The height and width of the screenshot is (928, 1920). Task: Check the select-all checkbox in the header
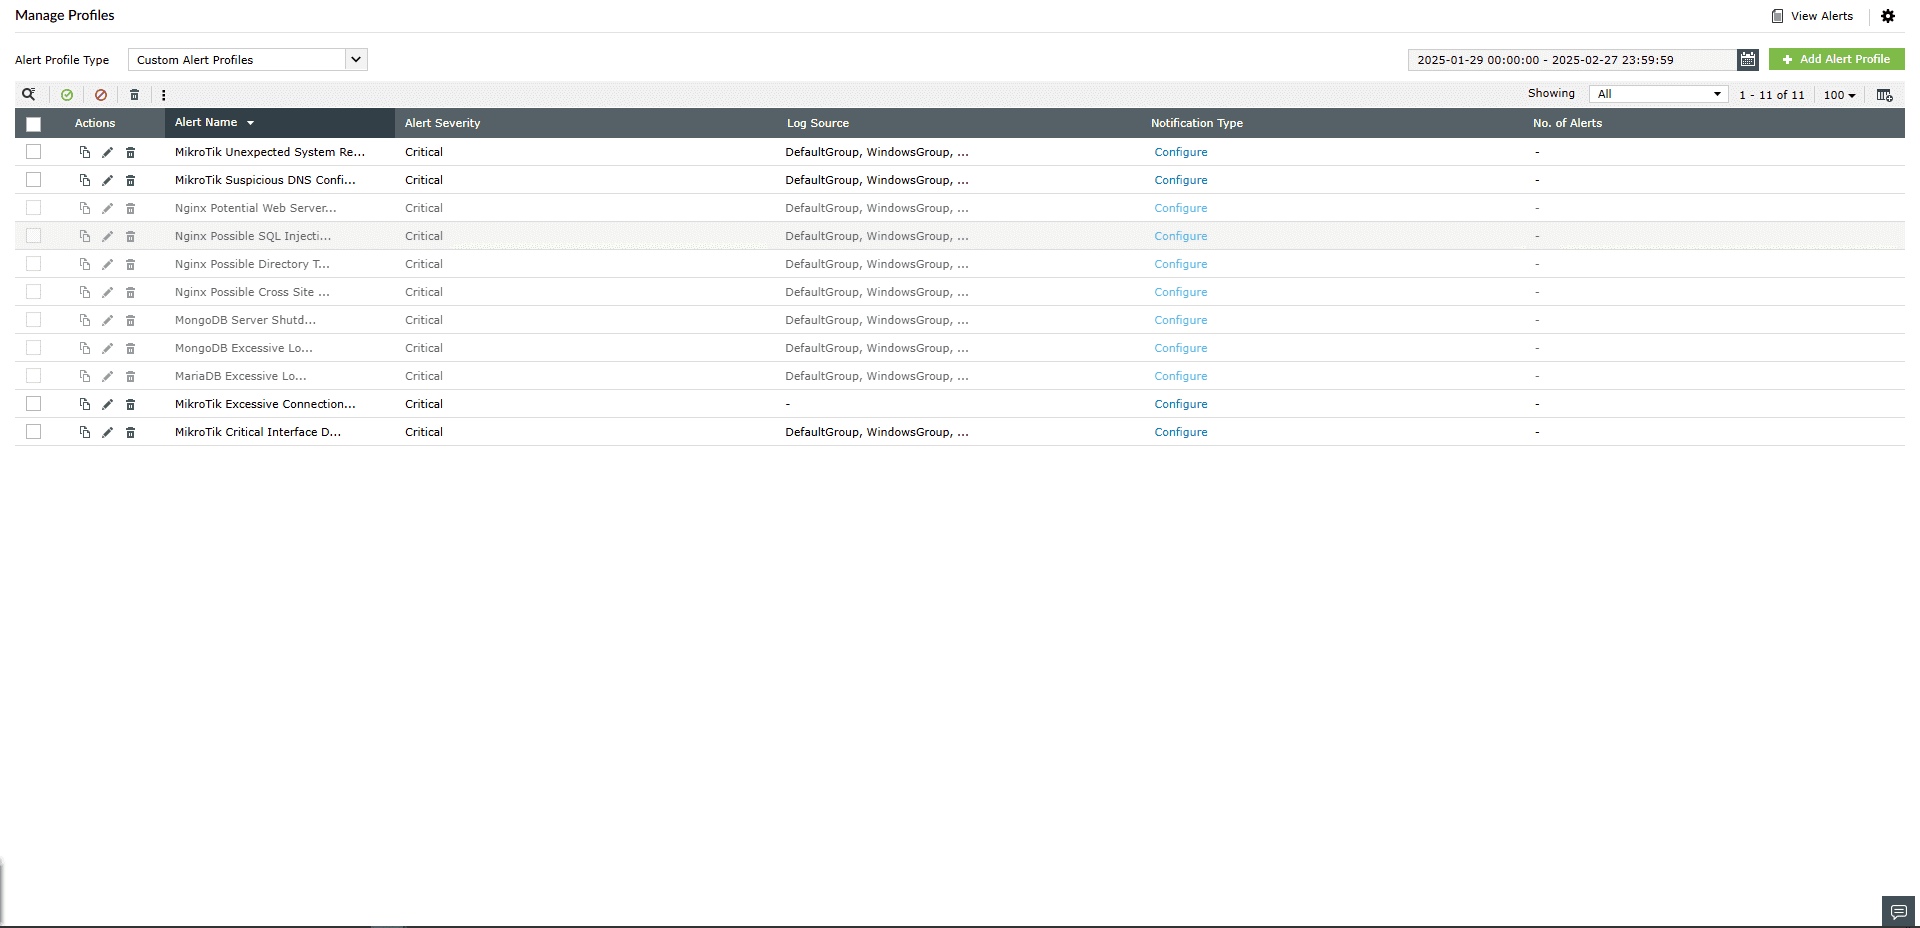click(x=33, y=123)
